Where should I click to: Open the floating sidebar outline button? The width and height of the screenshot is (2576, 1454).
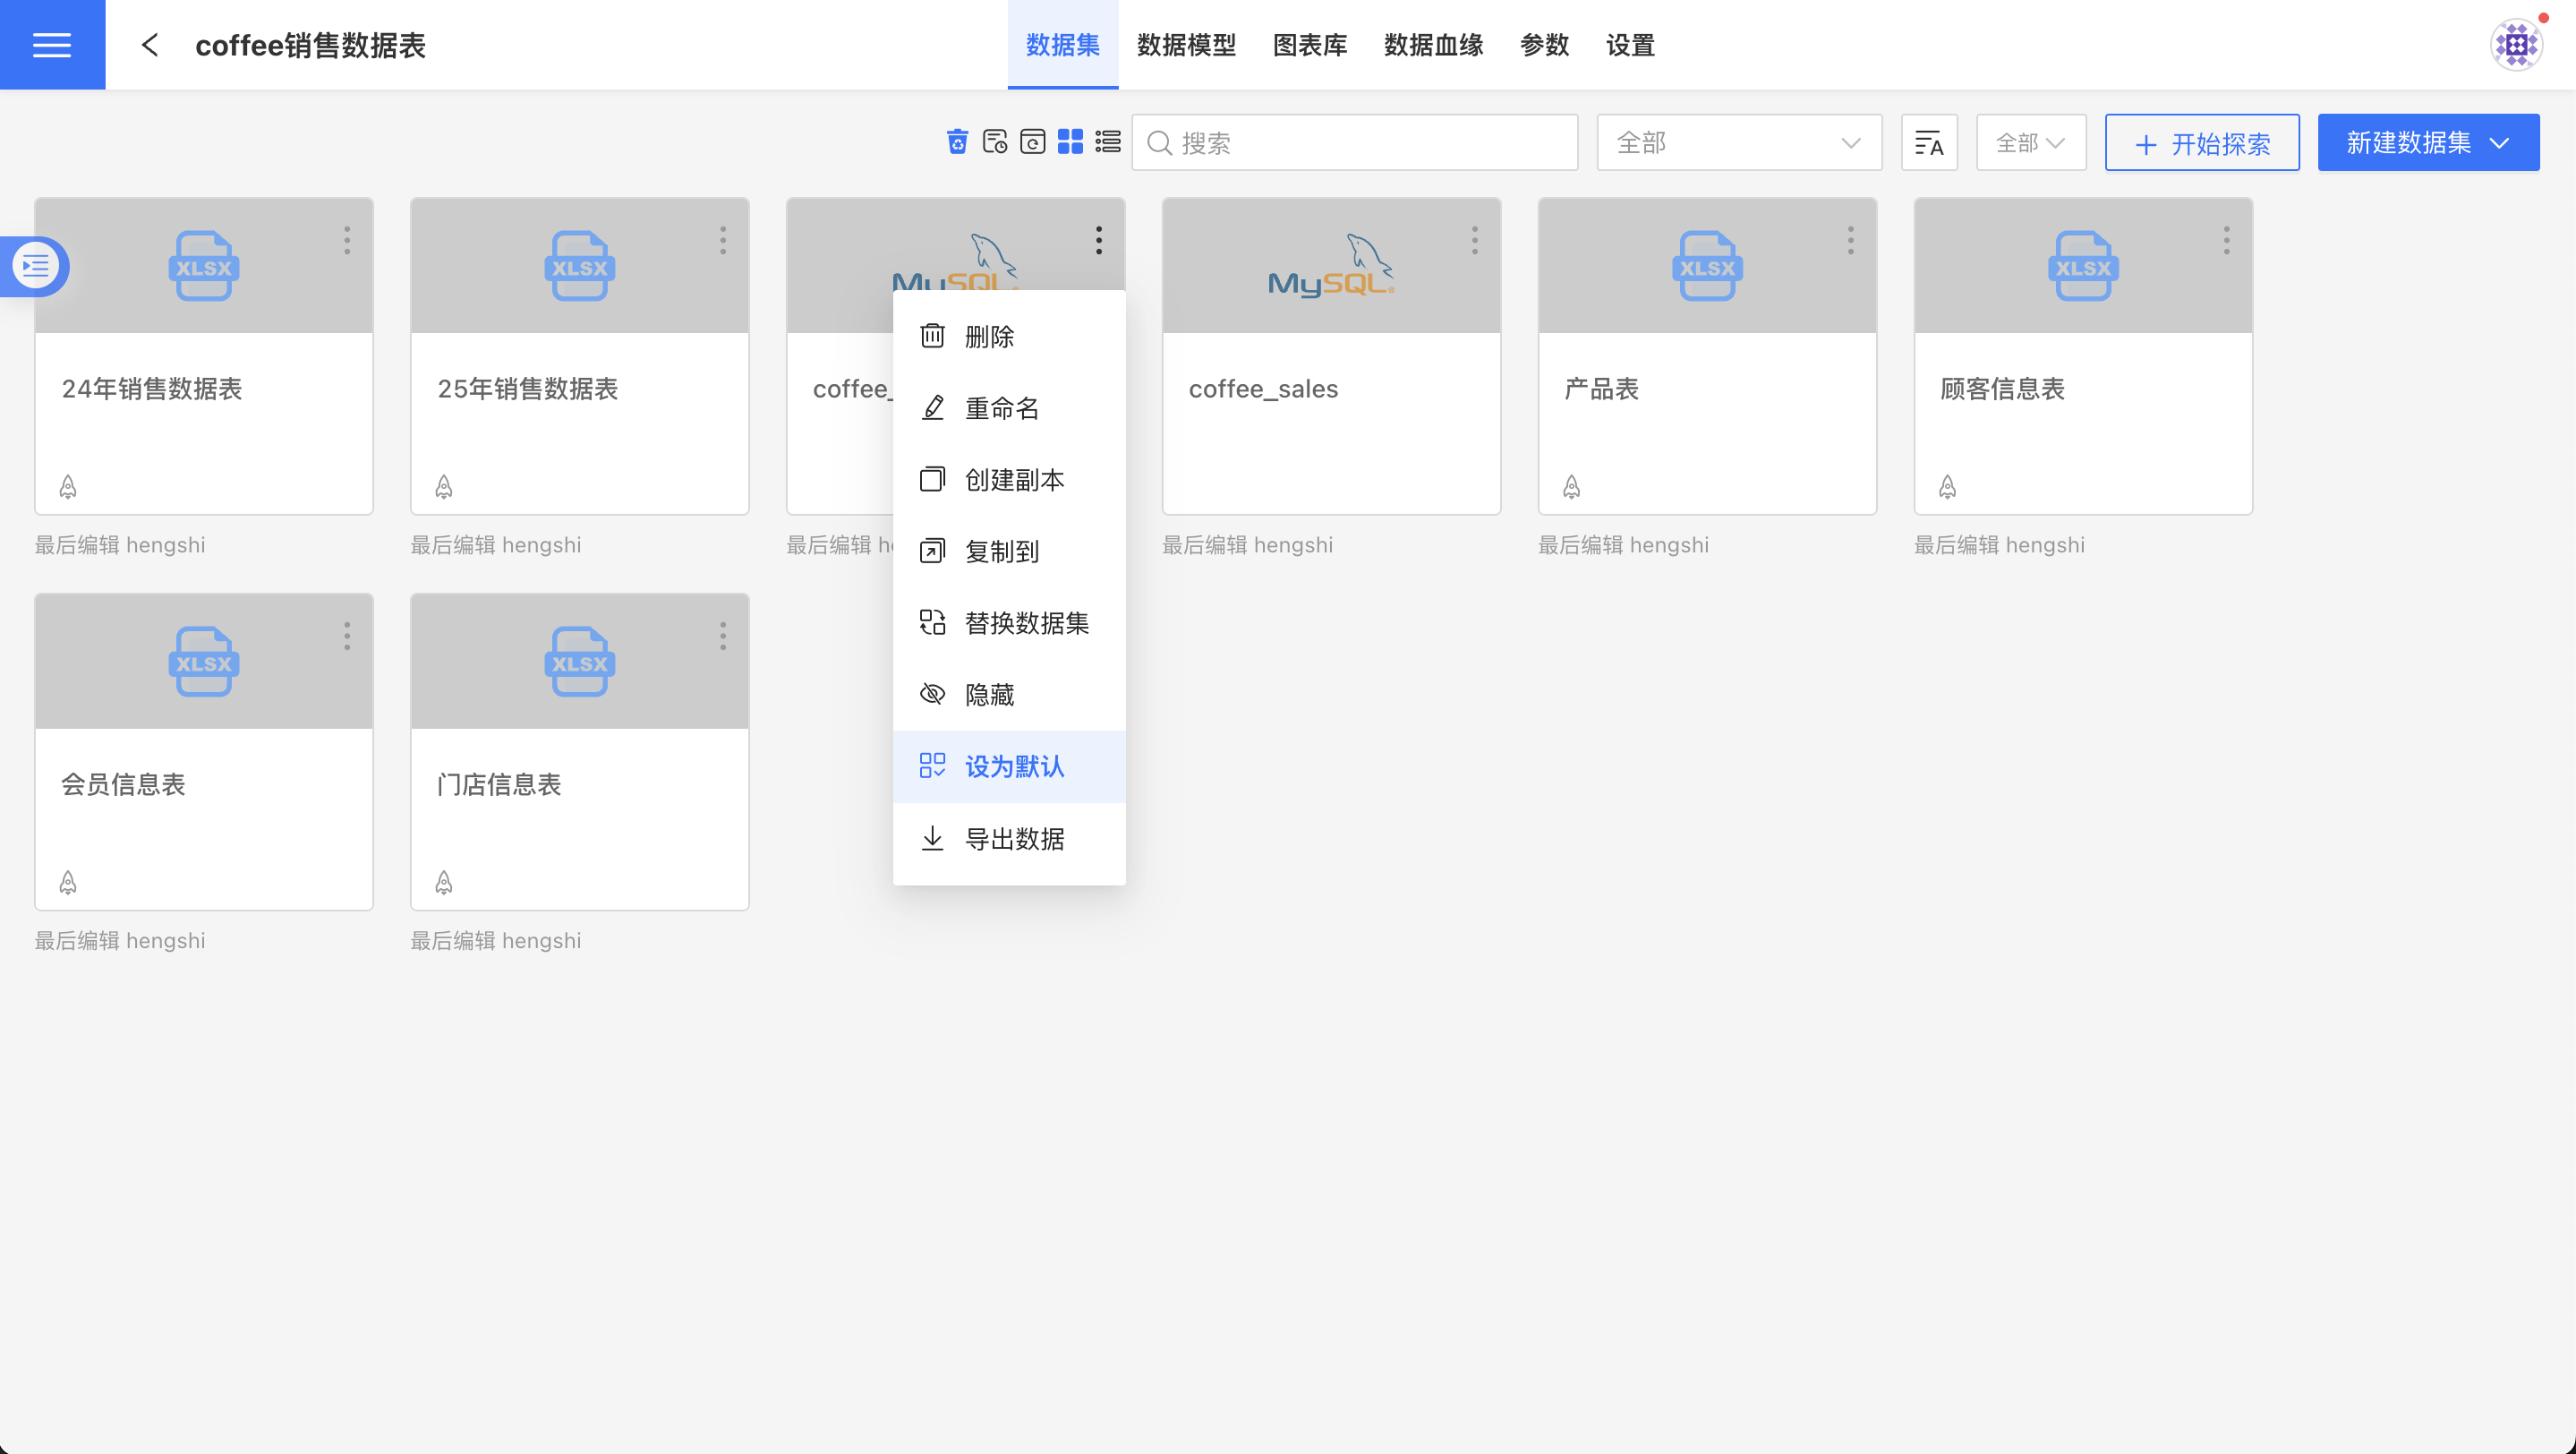pos(36,266)
